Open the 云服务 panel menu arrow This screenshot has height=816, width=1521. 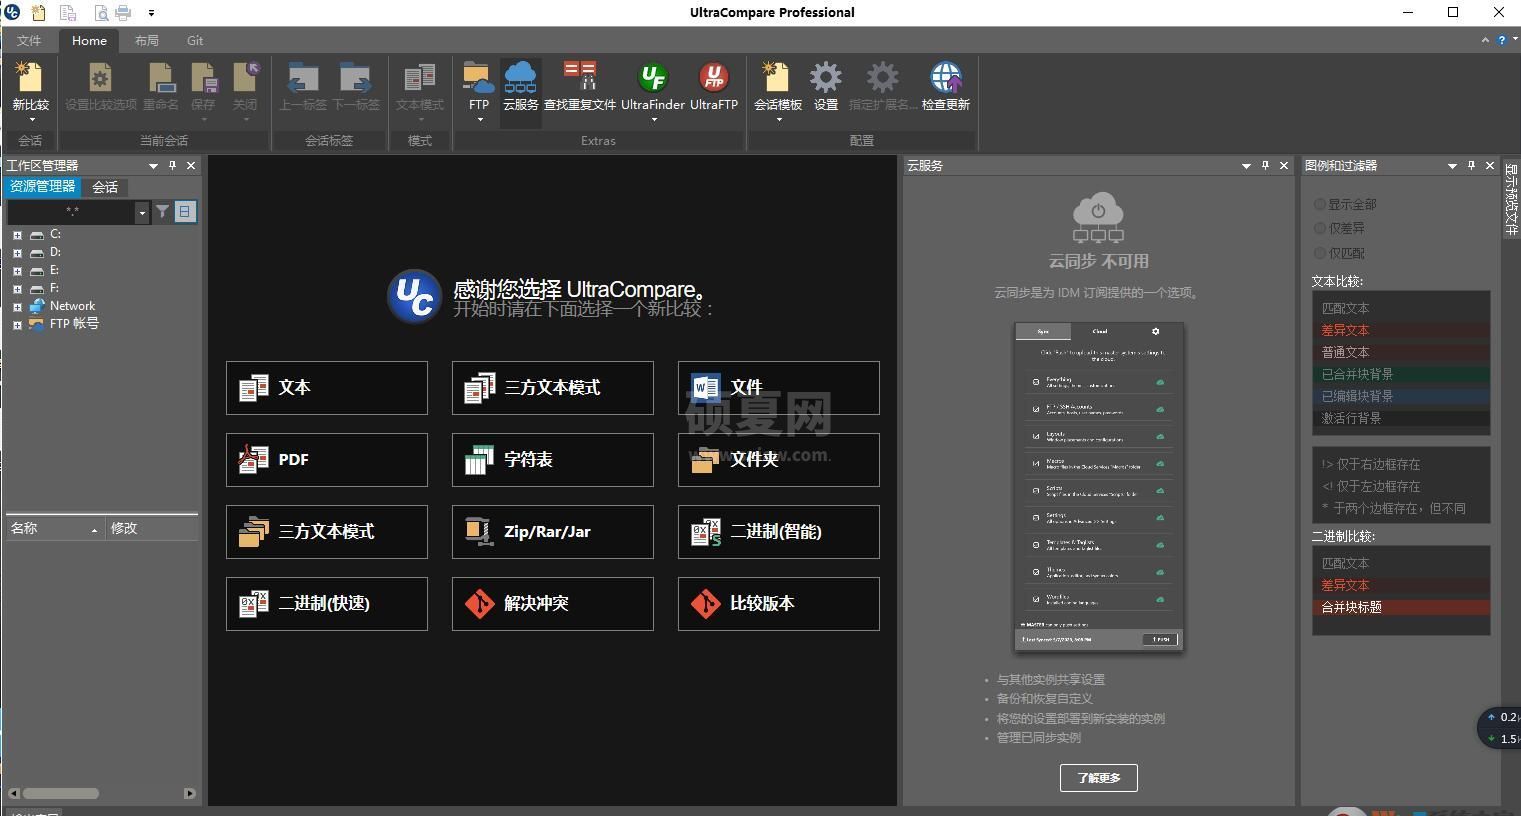(x=1246, y=166)
